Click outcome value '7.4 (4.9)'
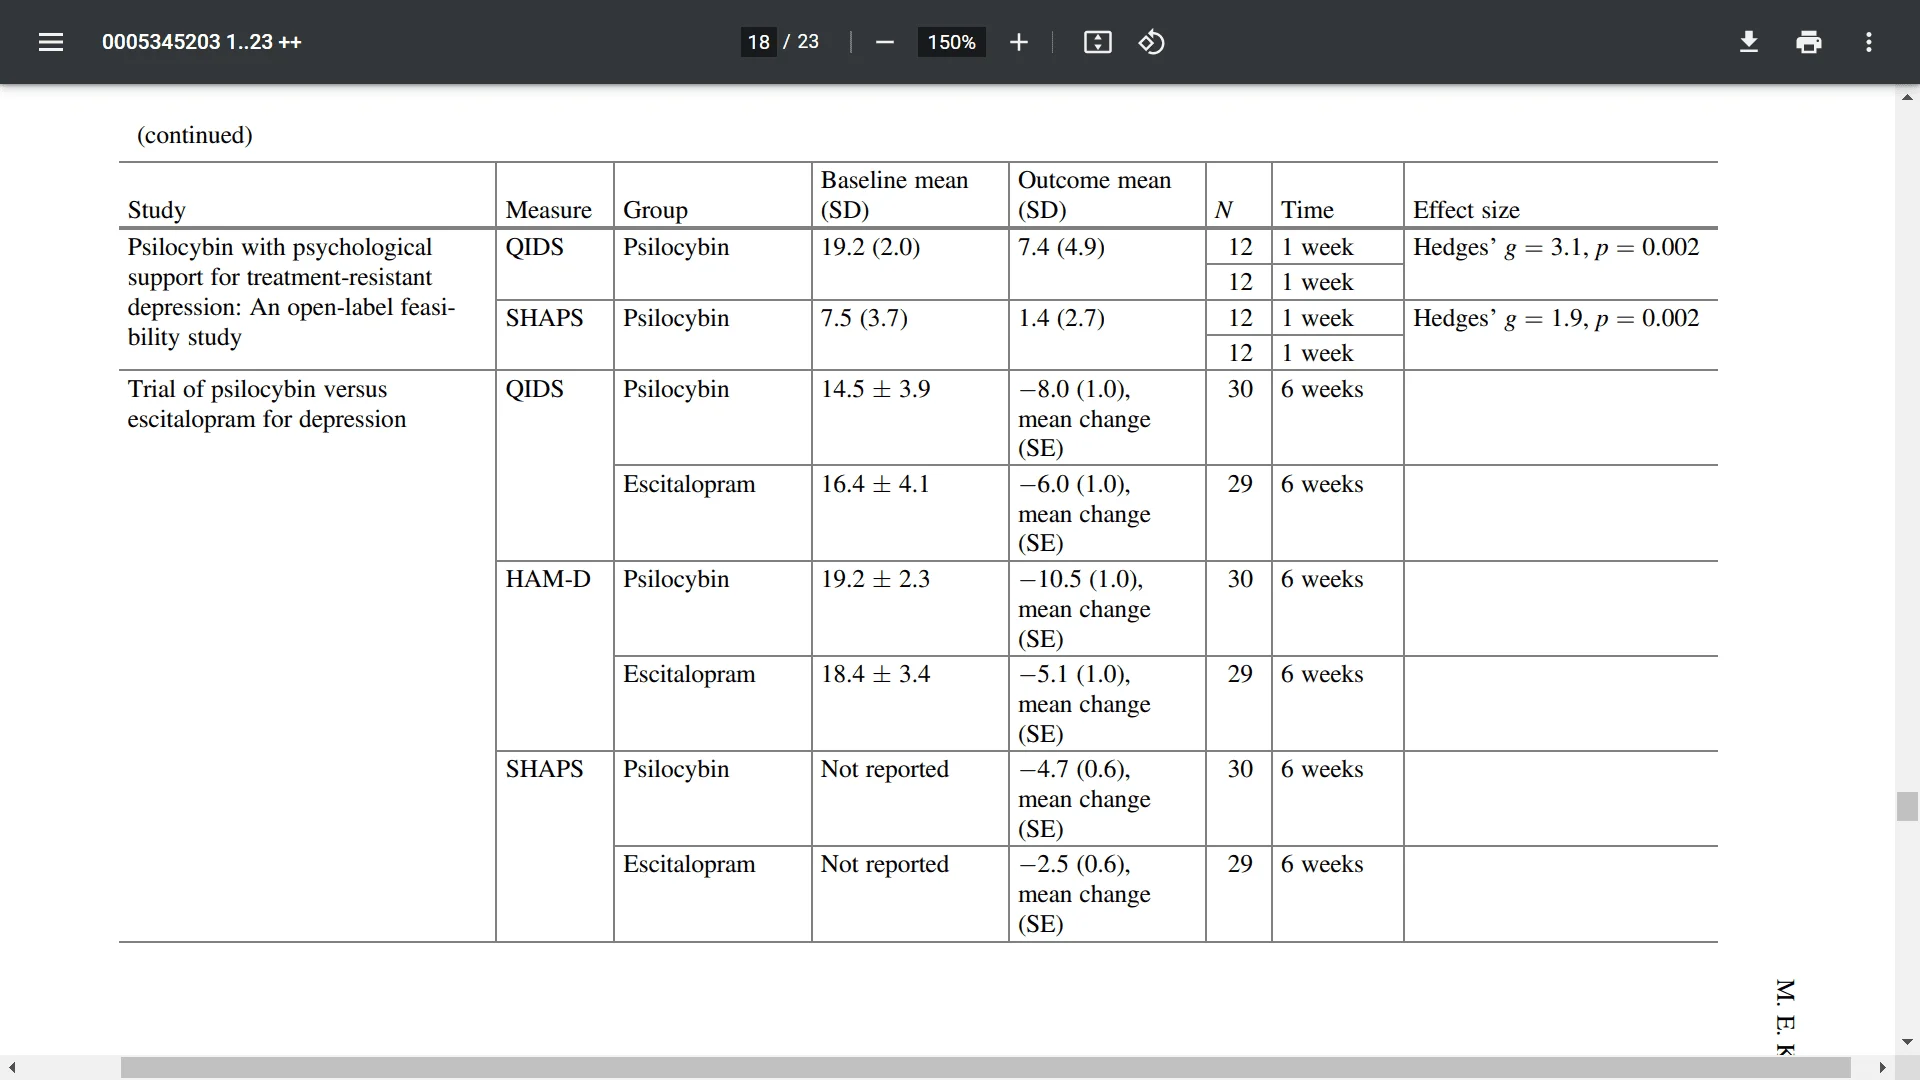This screenshot has width=1920, height=1080. 1061,247
